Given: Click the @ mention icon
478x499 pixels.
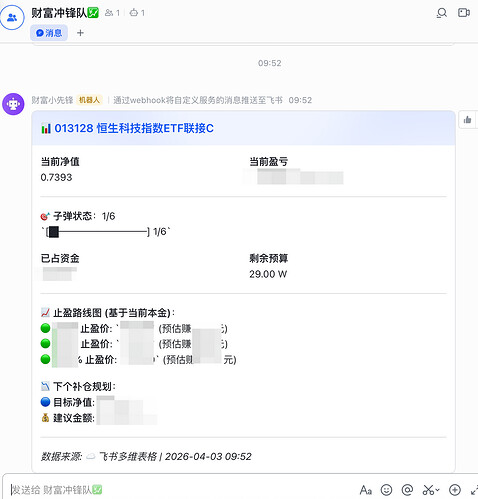Looking at the screenshot, I should 407,490.
